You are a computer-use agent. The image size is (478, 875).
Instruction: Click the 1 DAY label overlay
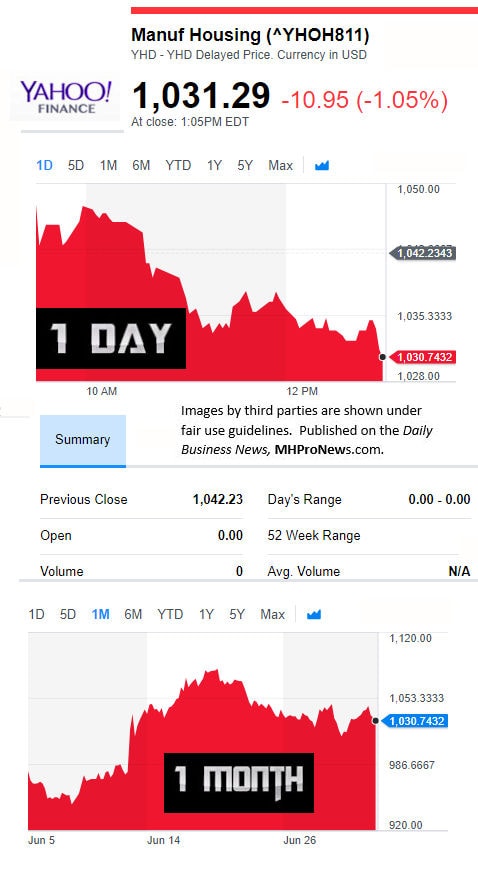pyautogui.click(x=111, y=338)
